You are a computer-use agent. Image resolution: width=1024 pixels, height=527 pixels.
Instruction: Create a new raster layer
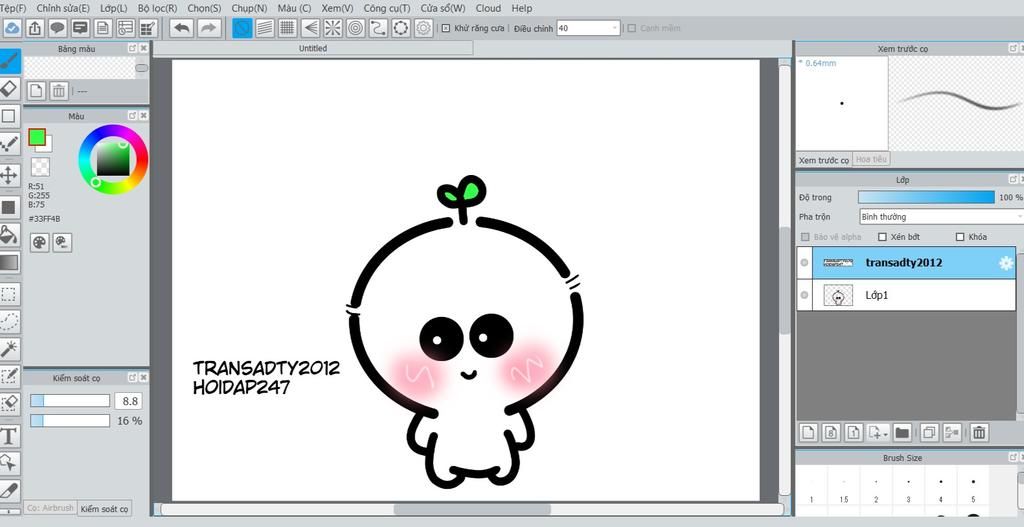pos(809,432)
